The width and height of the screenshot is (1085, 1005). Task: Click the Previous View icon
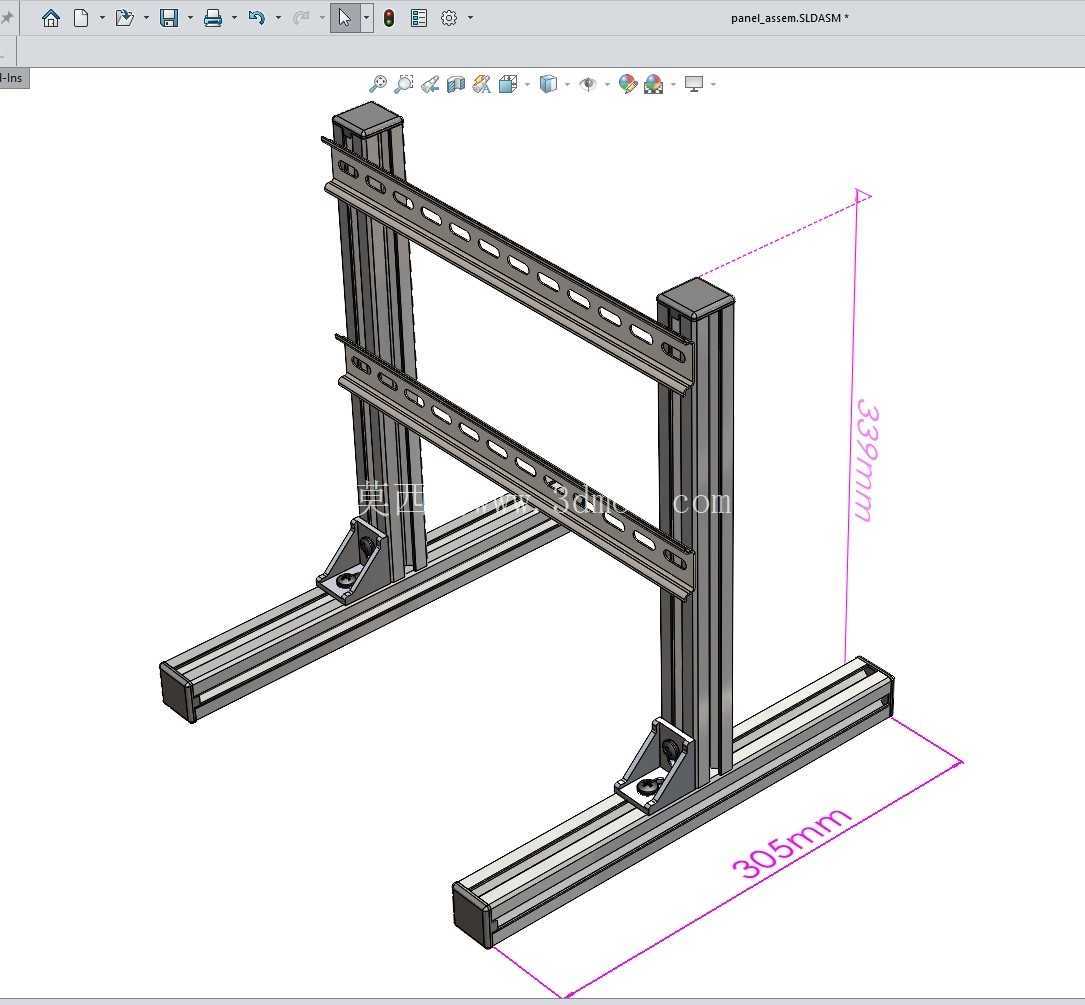coord(430,84)
